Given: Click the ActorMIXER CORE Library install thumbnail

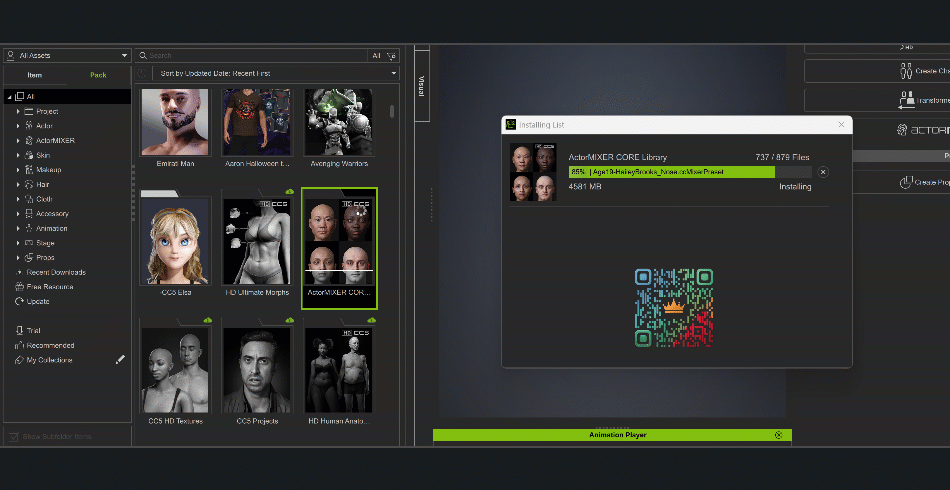Looking at the screenshot, I should (533, 172).
